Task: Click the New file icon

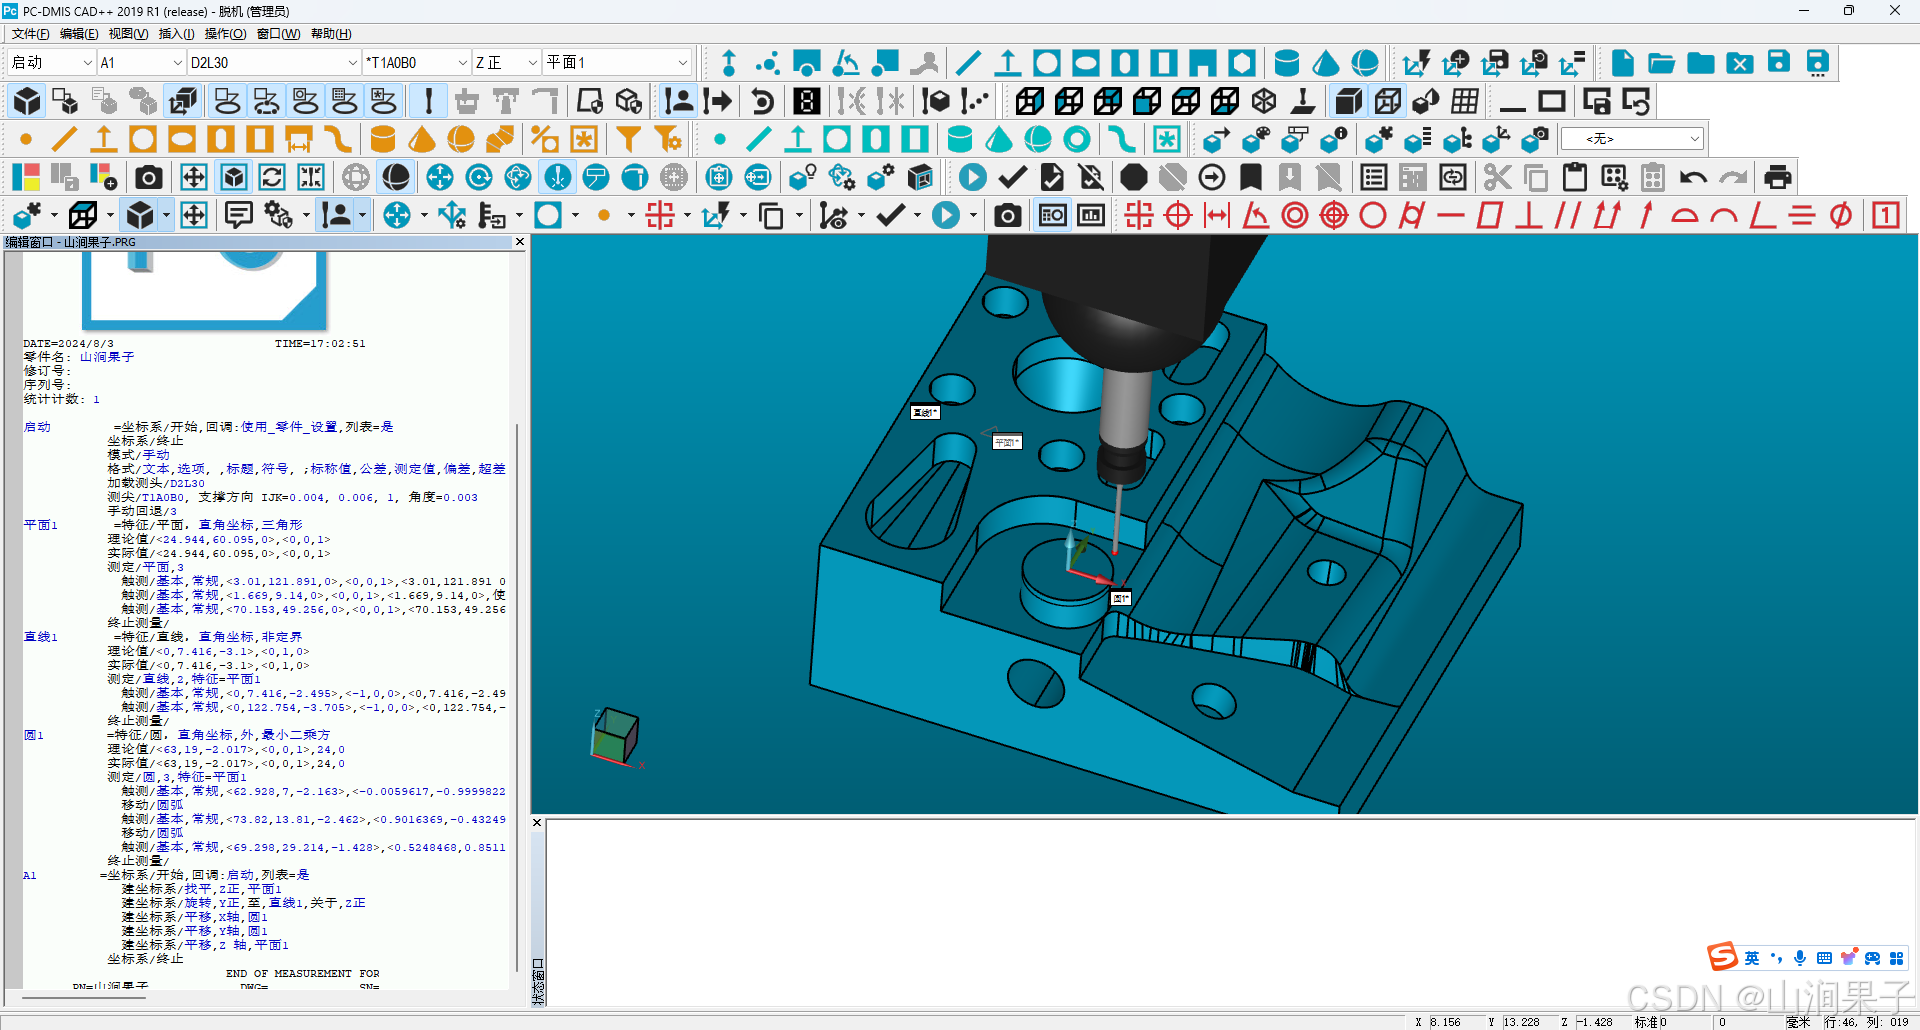Action: click(1622, 63)
